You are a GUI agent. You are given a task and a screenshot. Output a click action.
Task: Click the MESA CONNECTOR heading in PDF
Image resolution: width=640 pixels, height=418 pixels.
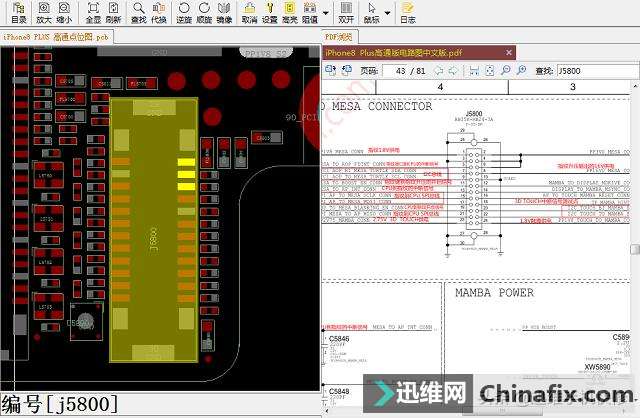click(x=382, y=107)
